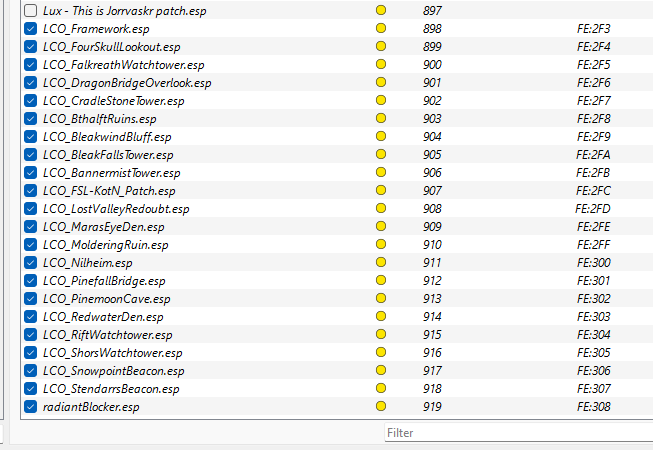Toggle the LCO_CradleStoneTower.esp checkbox

[30, 100]
